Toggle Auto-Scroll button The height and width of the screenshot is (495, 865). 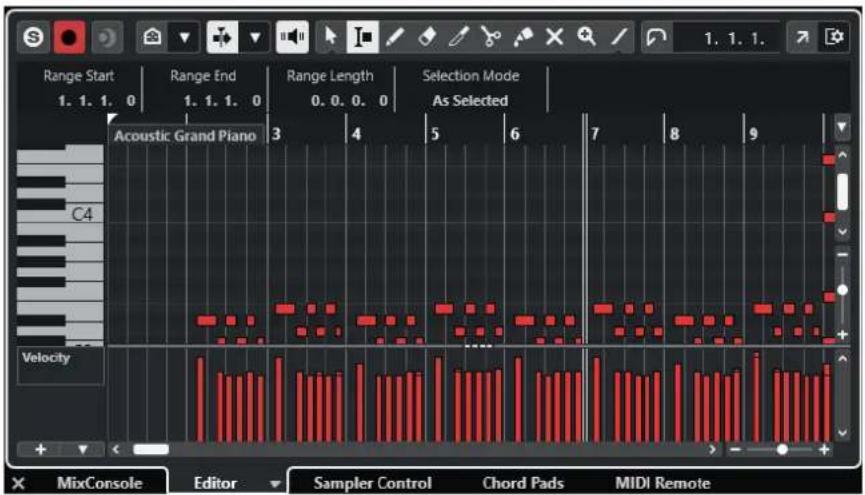222,38
